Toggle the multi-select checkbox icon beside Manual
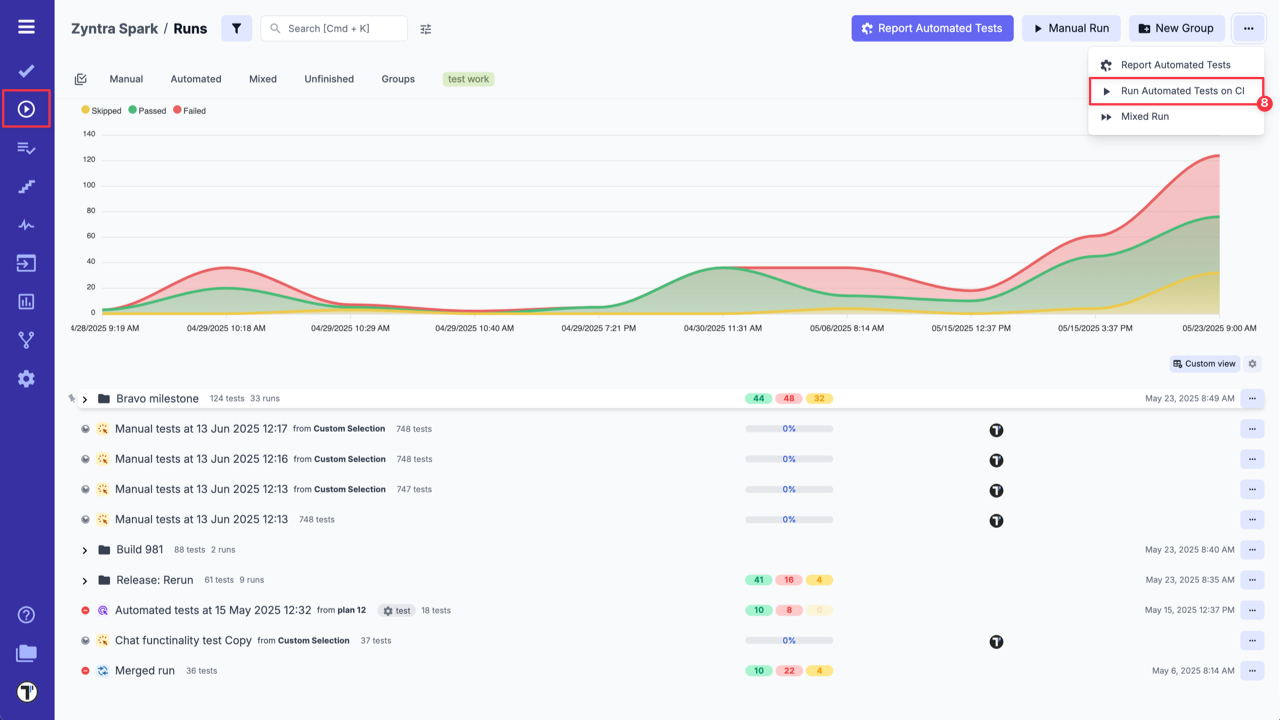 [x=81, y=79]
